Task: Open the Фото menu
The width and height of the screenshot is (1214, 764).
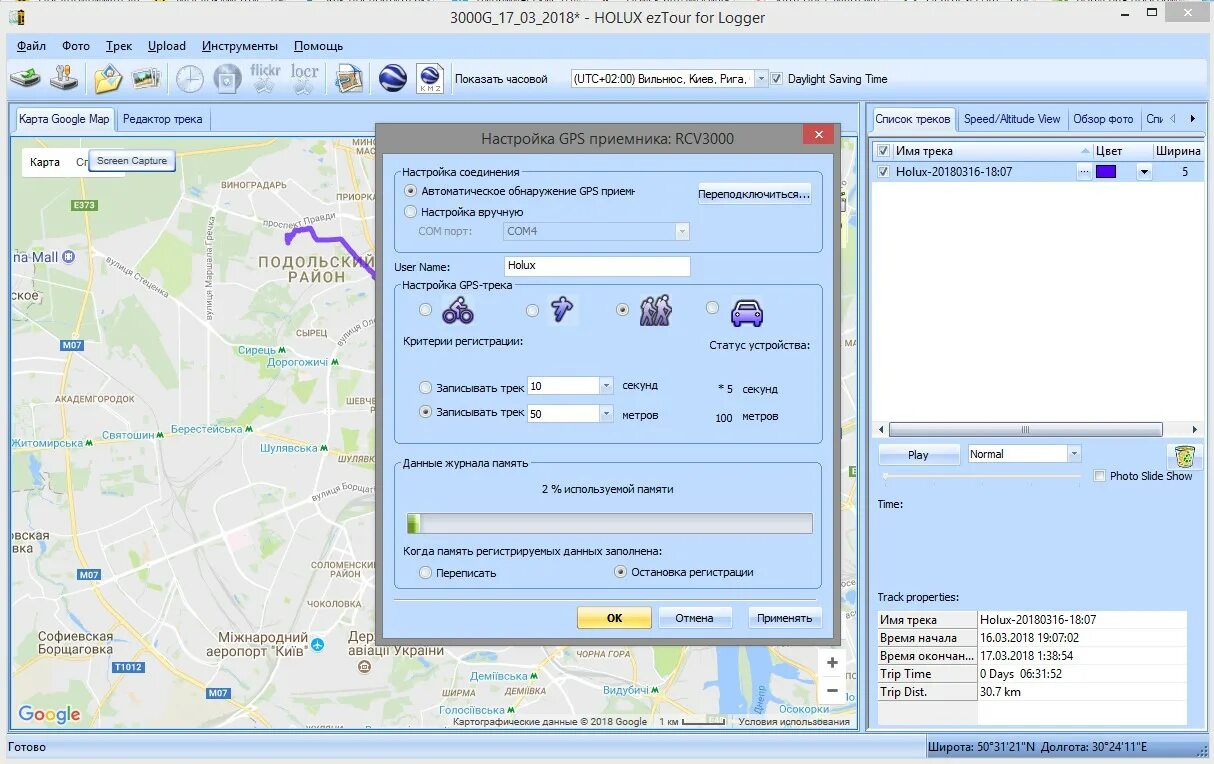Action: coord(76,46)
